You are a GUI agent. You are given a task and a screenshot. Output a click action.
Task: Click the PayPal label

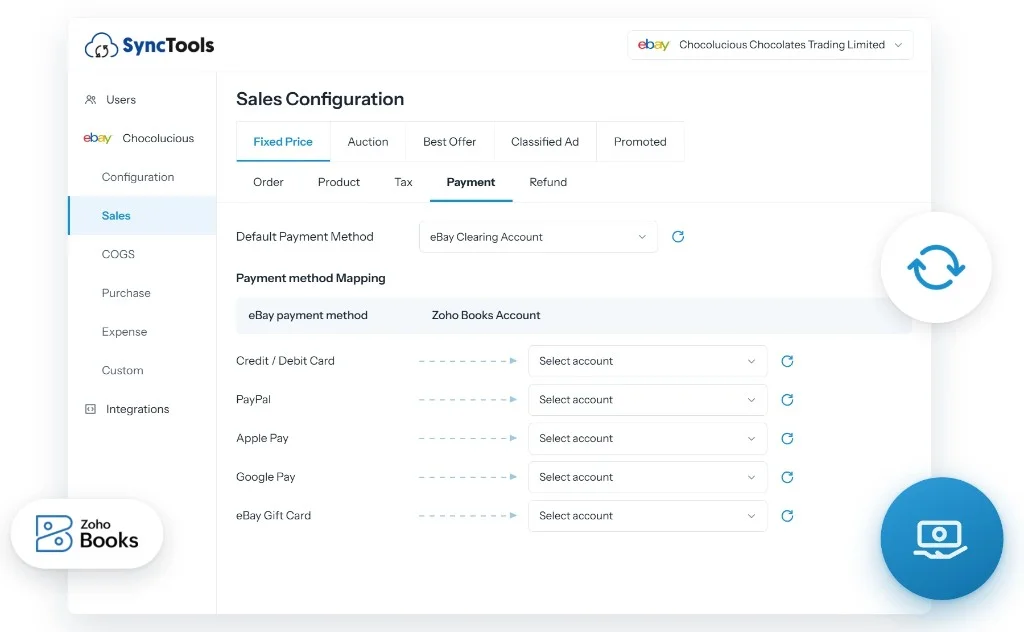[x=253, y=400]
